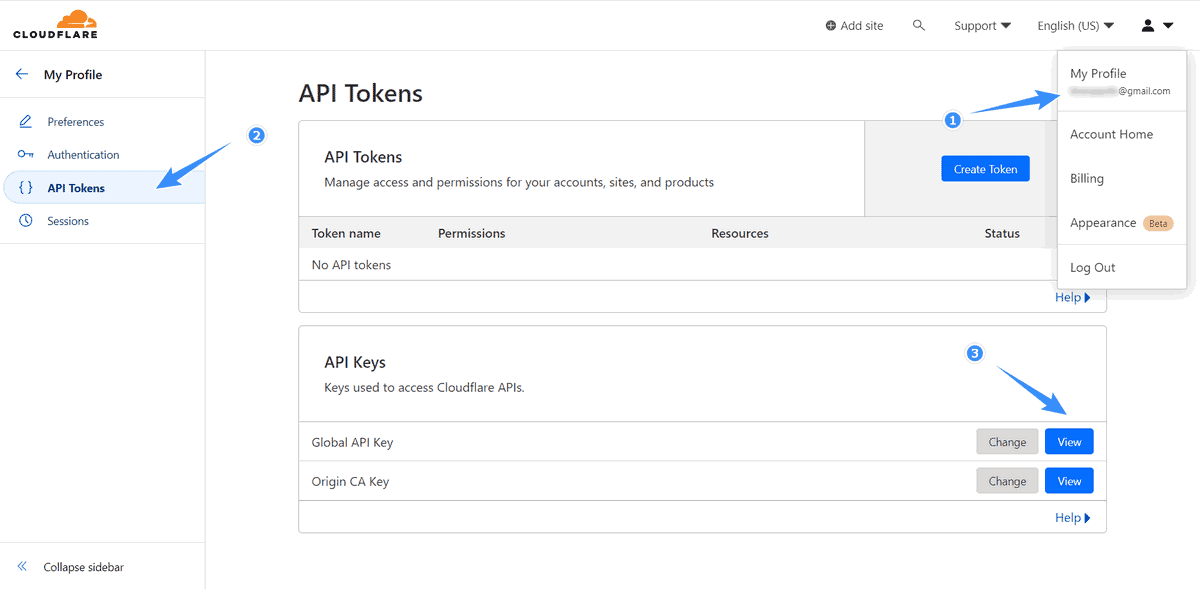This screenshot has width=1200, height=589.
Task: Click the Preferences pencil icon
Action: [26, 122]
